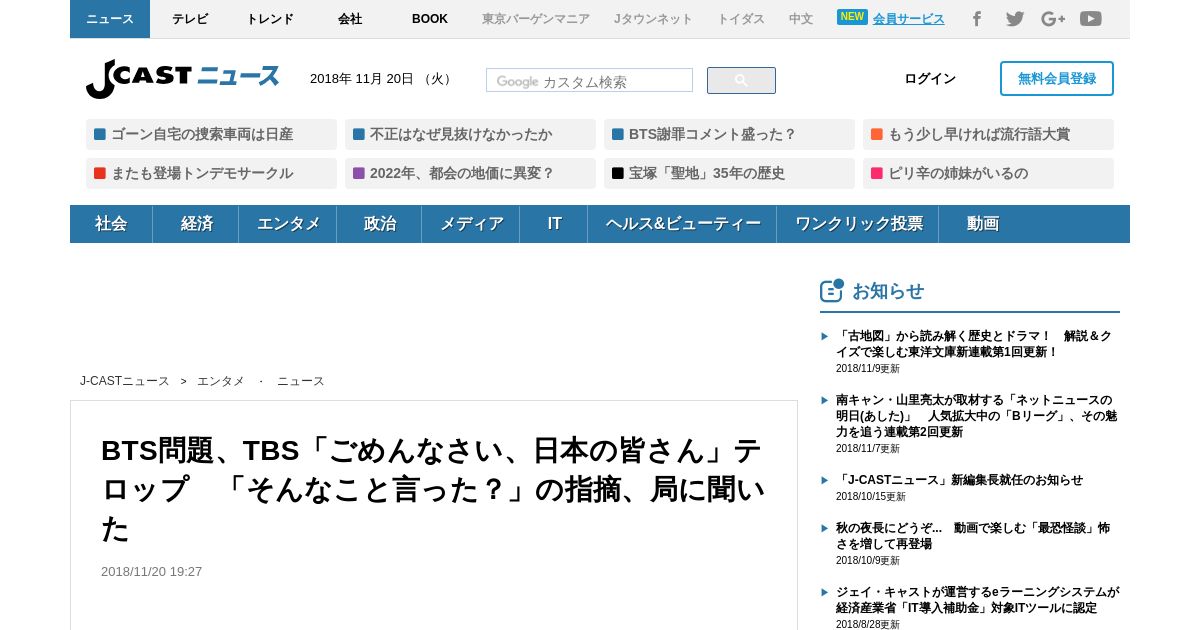The width and height of the screenshot is (1200, 630).
Task: Open the Twitter bird icon
Action: [1015, 18]
